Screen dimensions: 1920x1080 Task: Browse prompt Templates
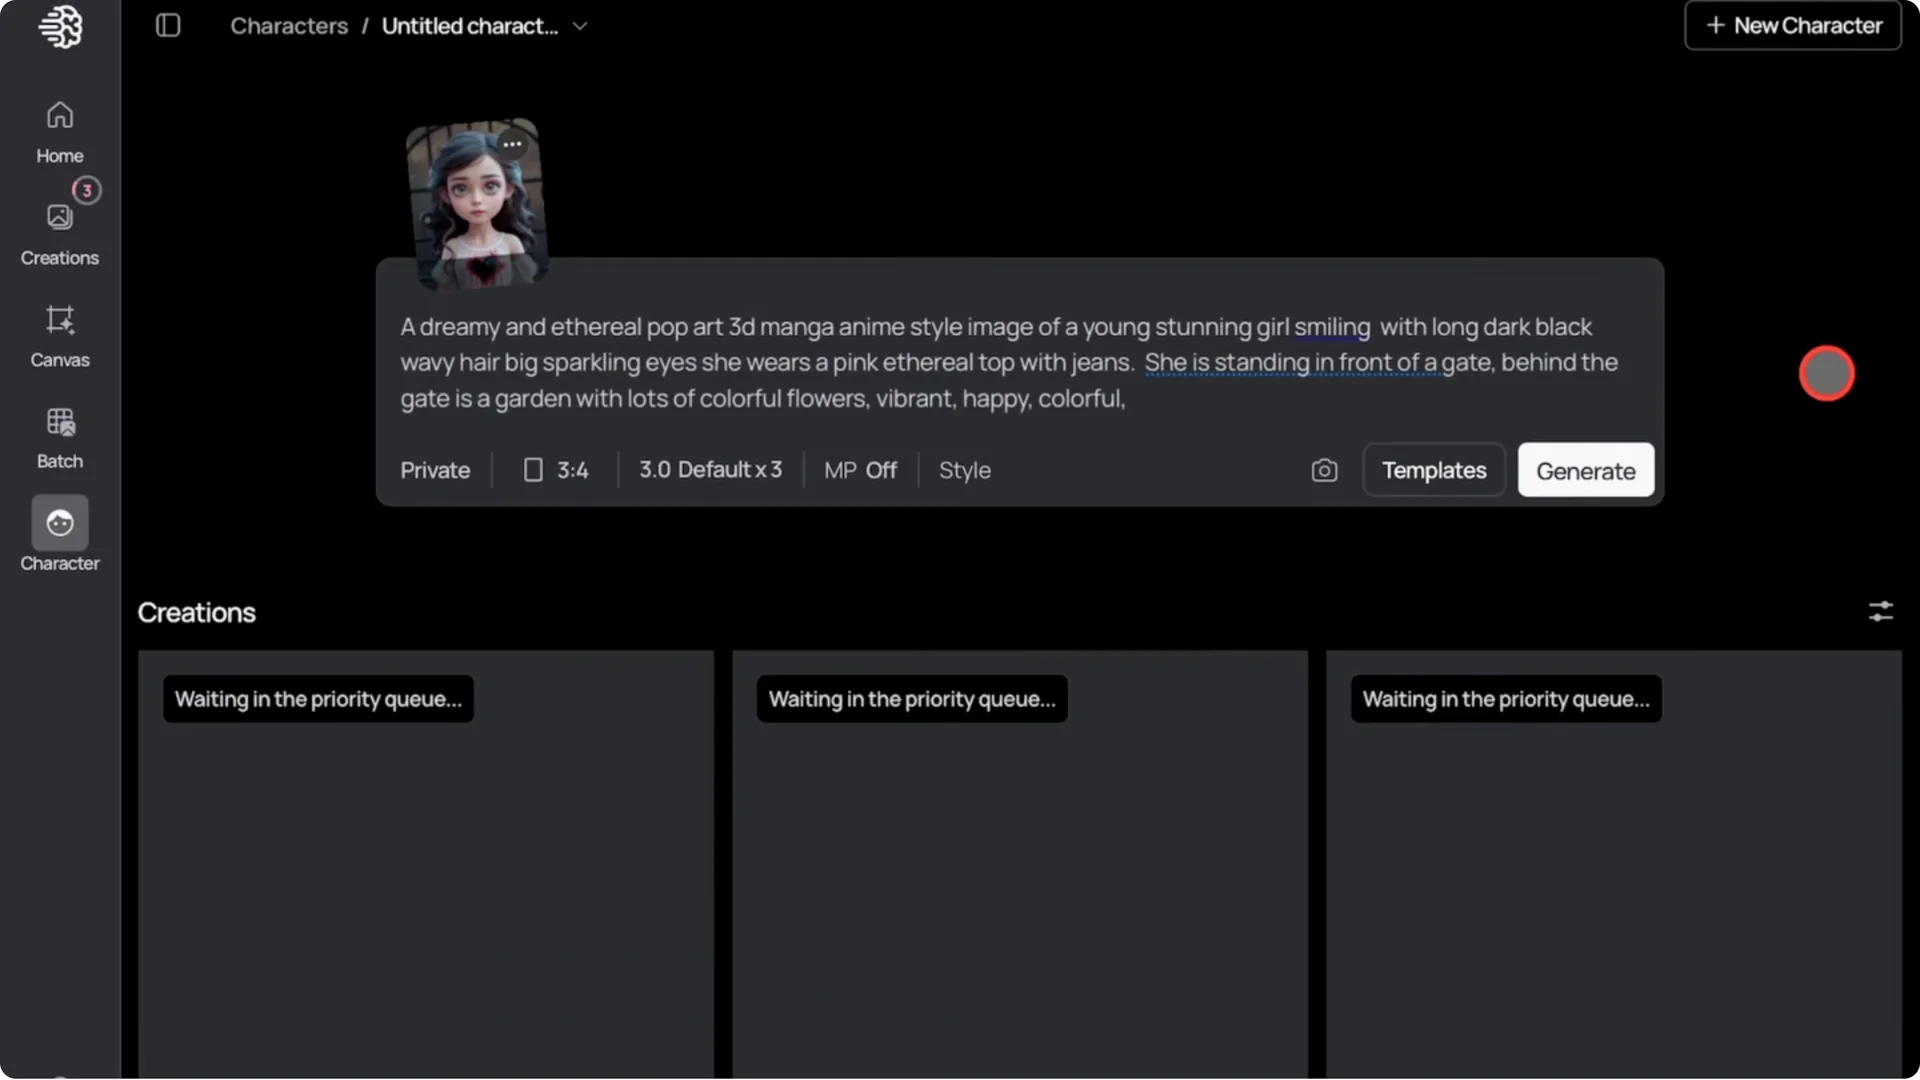coord(1433,470)
